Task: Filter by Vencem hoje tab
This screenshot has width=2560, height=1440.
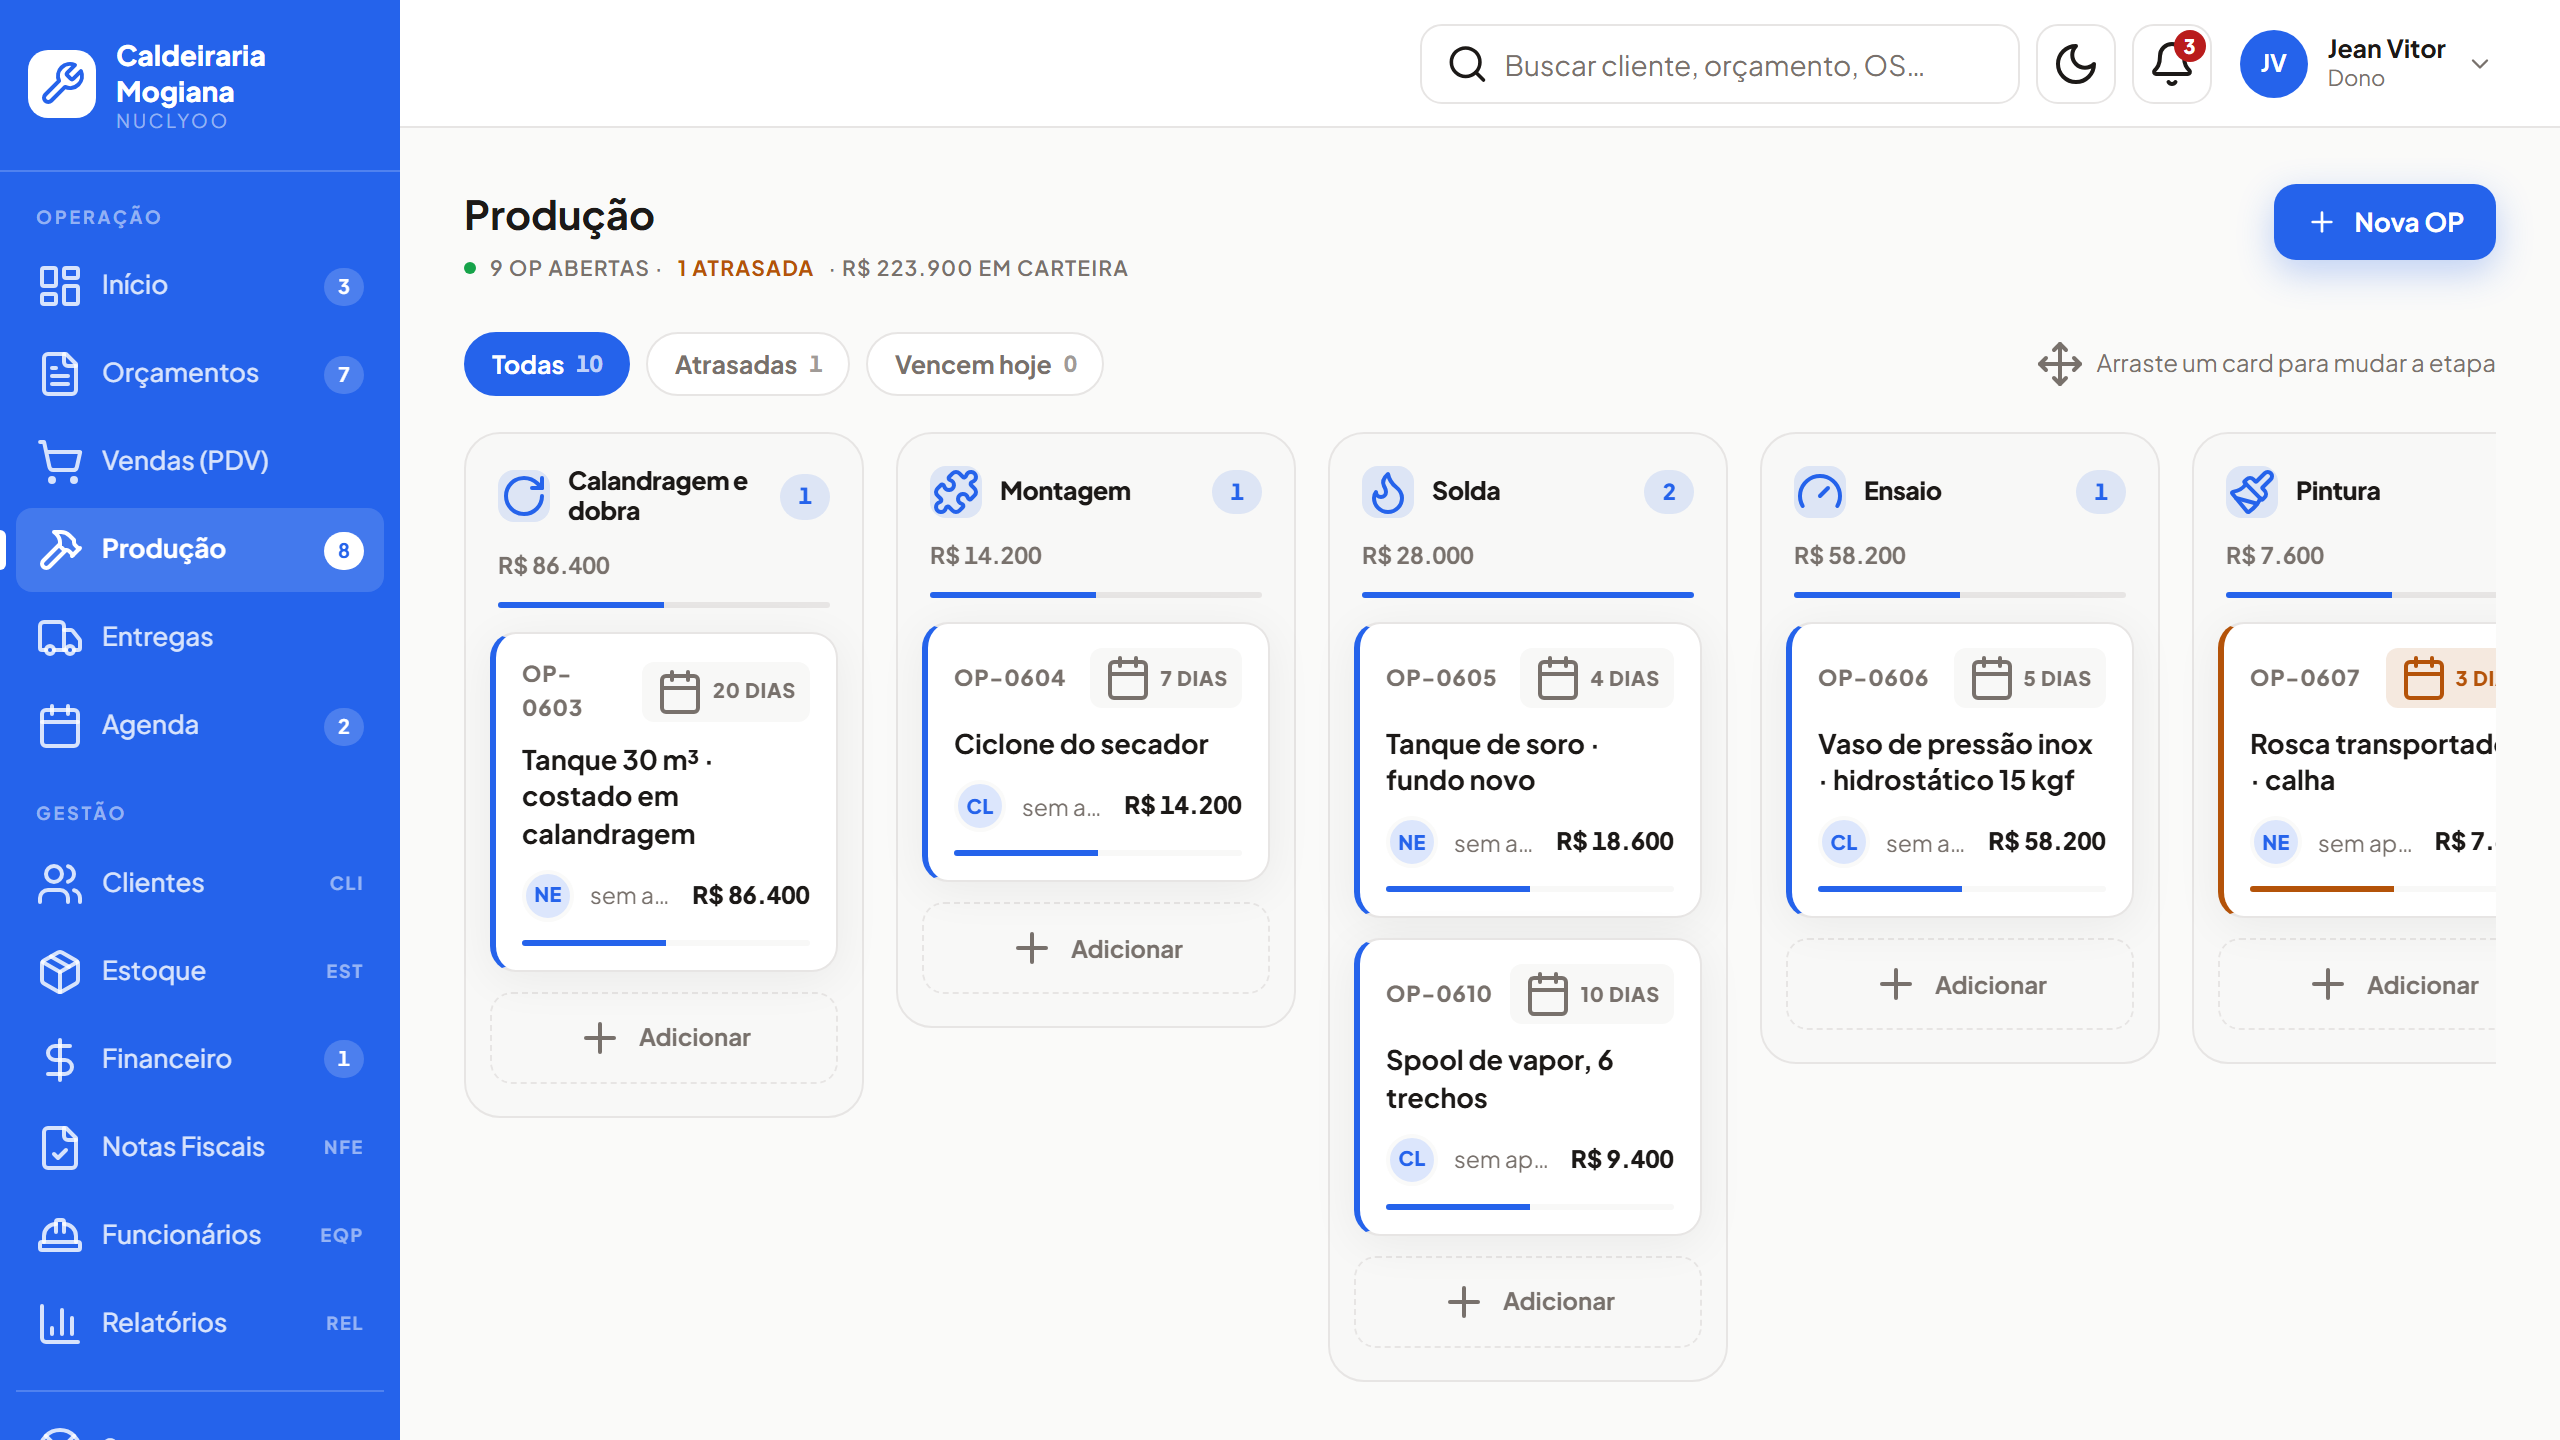Action: point(985,364)
